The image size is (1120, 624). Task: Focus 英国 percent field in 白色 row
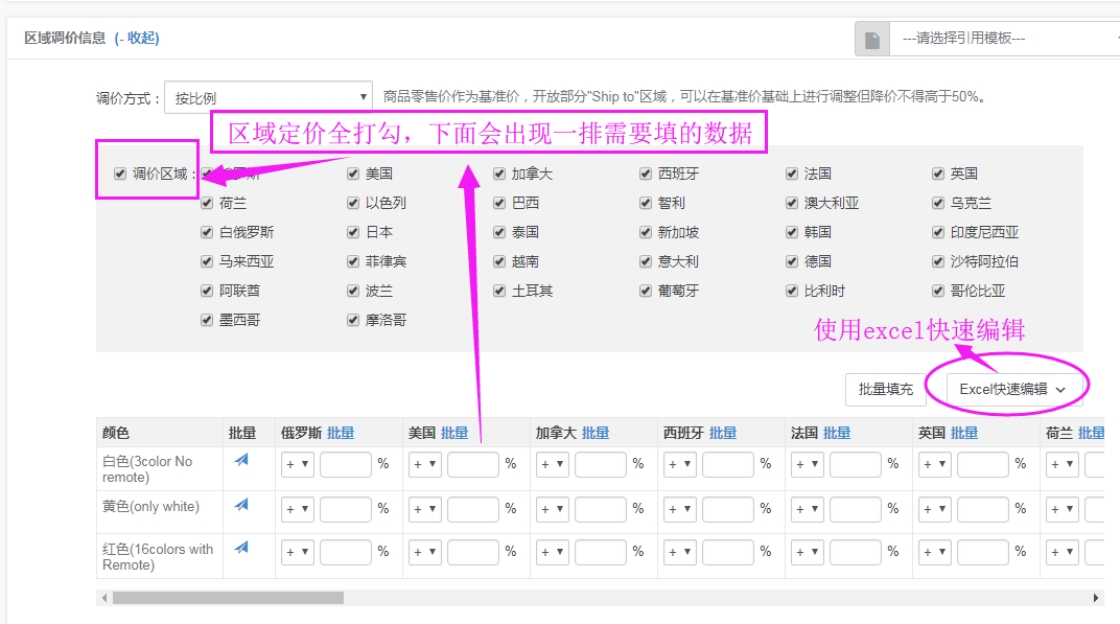[x=982, y=464]
